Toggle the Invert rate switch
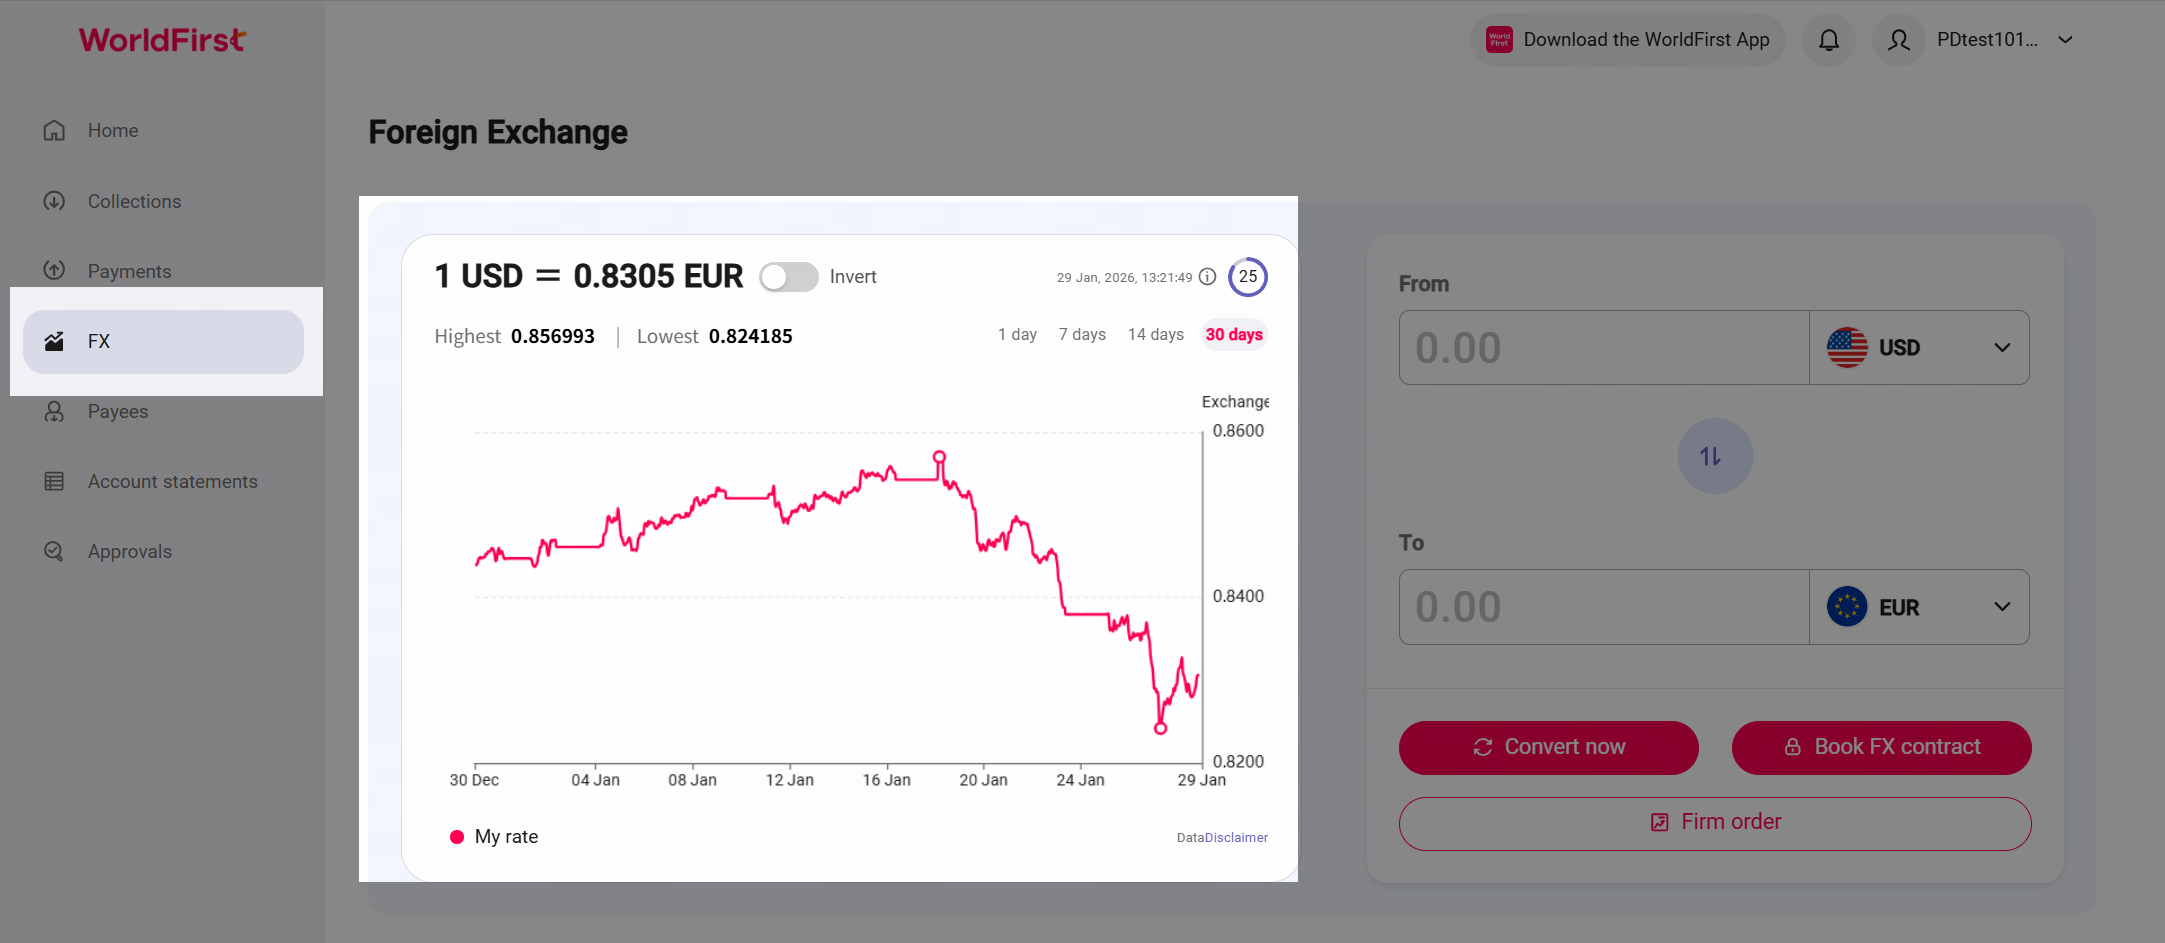The image size is (2165, 943). coord(788,277)
